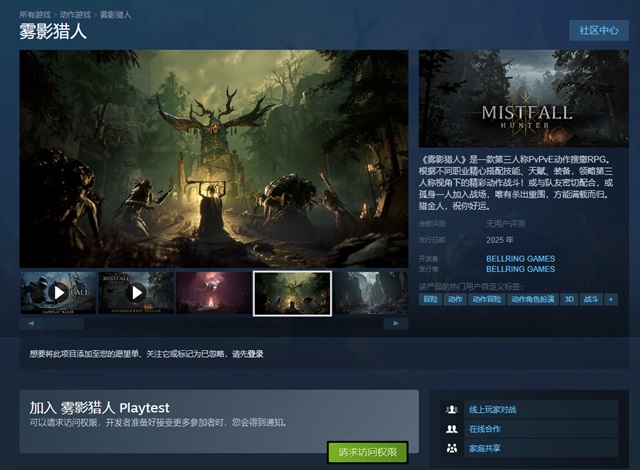The height and width of the screenshot is (470, 640).
Task: Select the 动作 tag
Action: click(455, 299)
